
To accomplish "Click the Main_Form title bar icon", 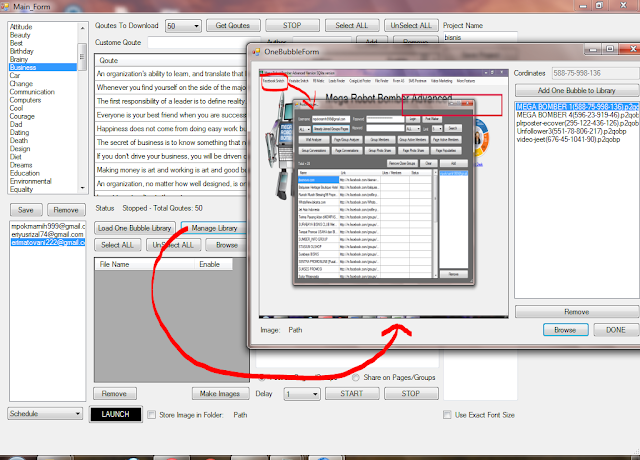I will tap(5, 6).
